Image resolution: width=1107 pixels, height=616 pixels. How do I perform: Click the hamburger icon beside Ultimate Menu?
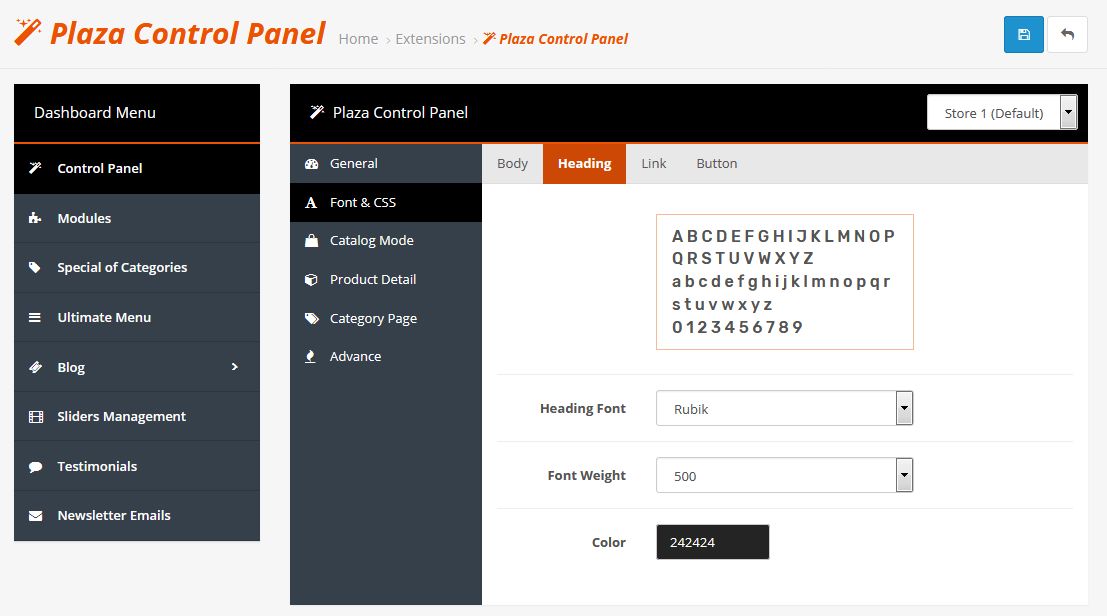point(35,318)
